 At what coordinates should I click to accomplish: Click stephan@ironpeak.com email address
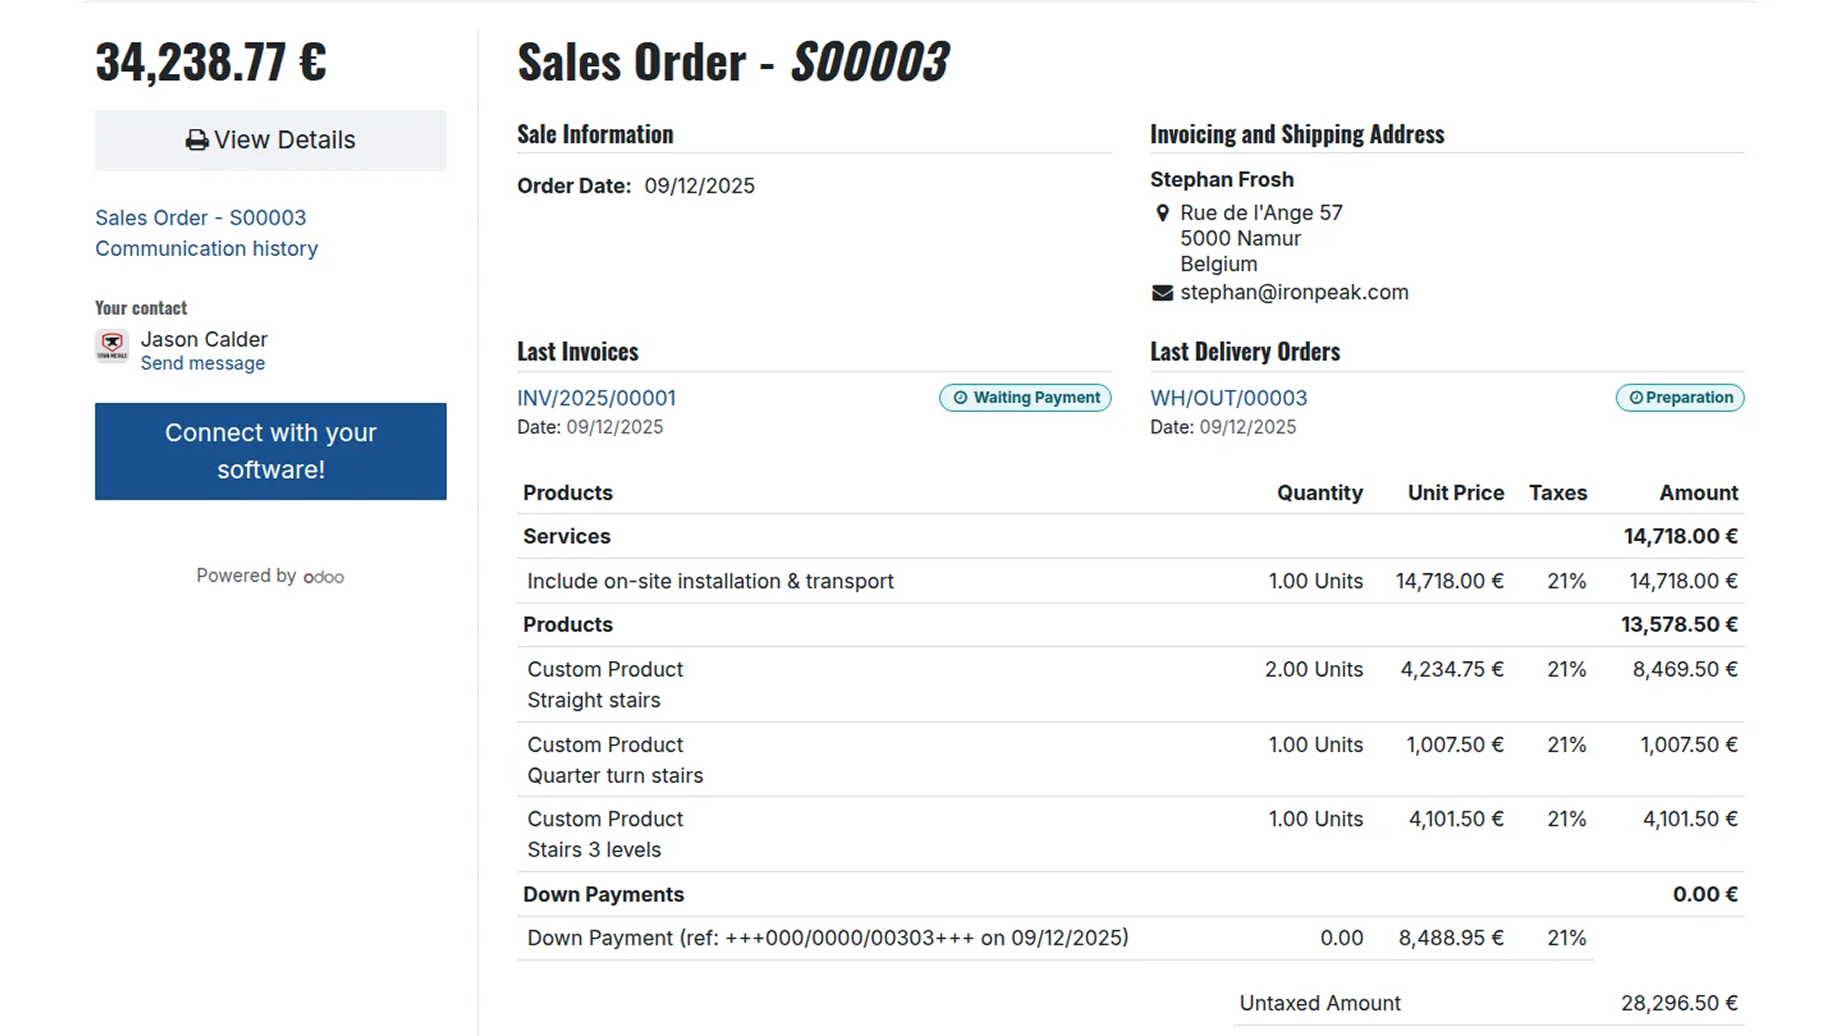tap(1294, 293)
